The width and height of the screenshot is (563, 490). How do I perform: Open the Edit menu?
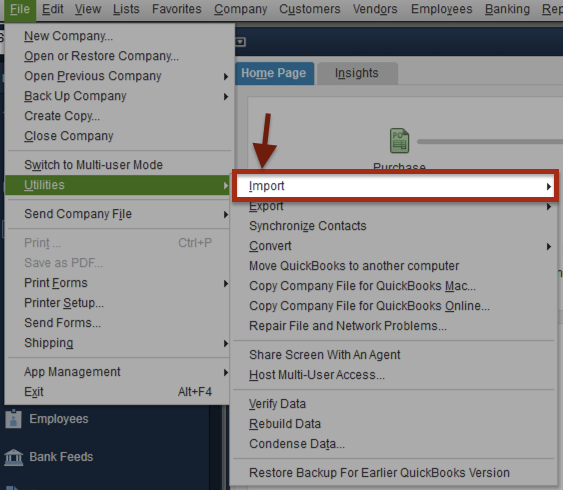click(x=52, y=9)
